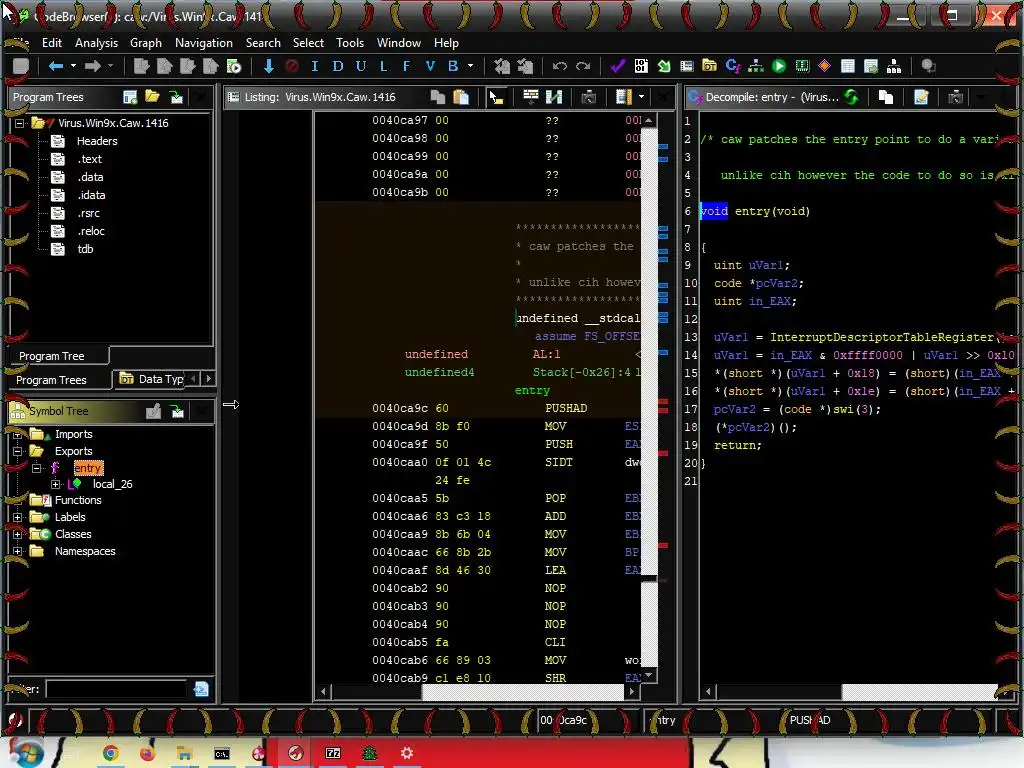
Task: Click the edit notepad icon in Decompile panel
Action: [921, 97]
